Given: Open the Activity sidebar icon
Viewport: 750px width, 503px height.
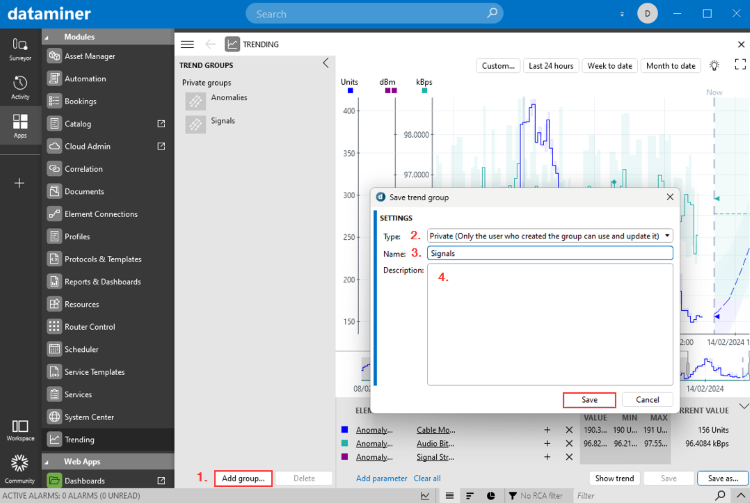Looking at the screenshot, I should tap(20, 87).
